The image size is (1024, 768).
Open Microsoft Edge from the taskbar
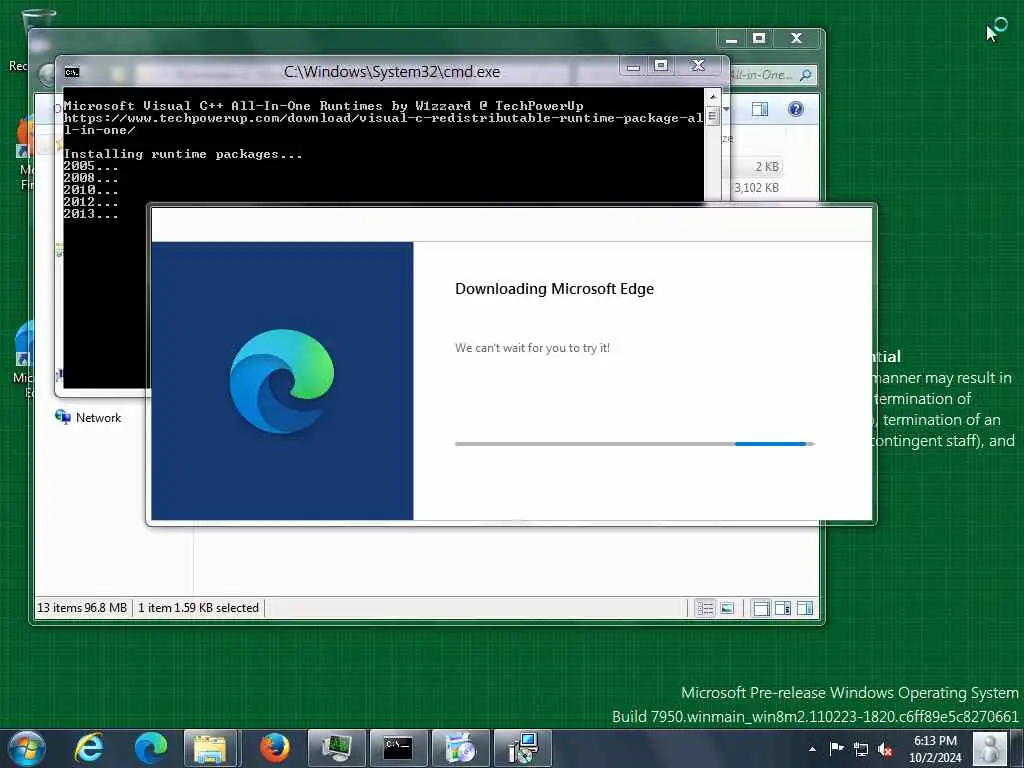click(x=151, y=748)
